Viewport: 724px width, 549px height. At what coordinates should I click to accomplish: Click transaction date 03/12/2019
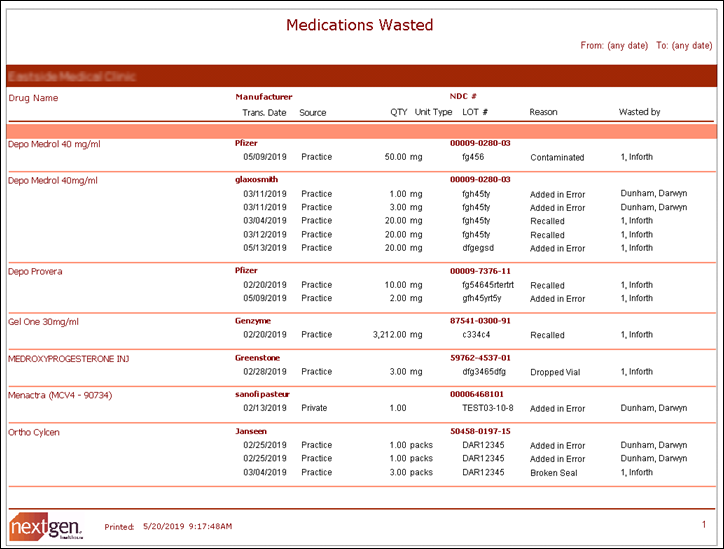[x=265, y=235]
